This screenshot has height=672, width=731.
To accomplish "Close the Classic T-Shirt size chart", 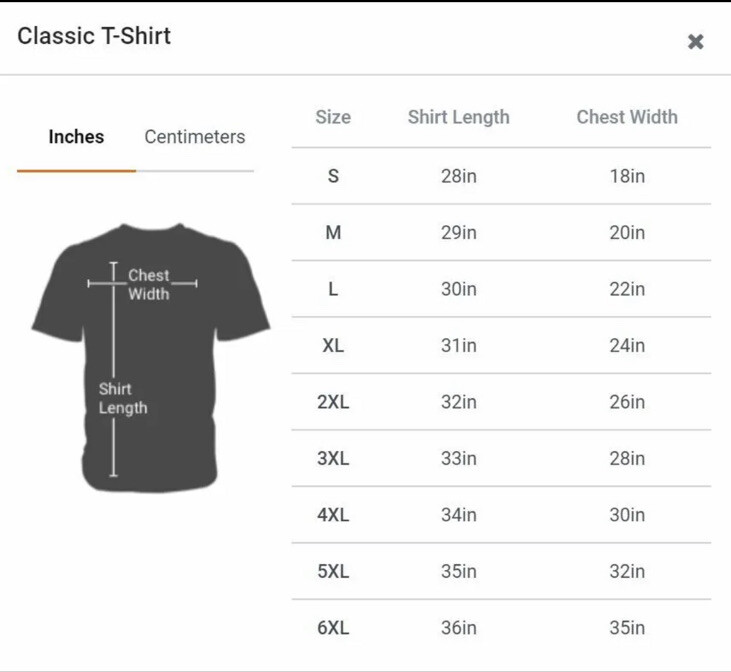I will click(x=695, y=42).
